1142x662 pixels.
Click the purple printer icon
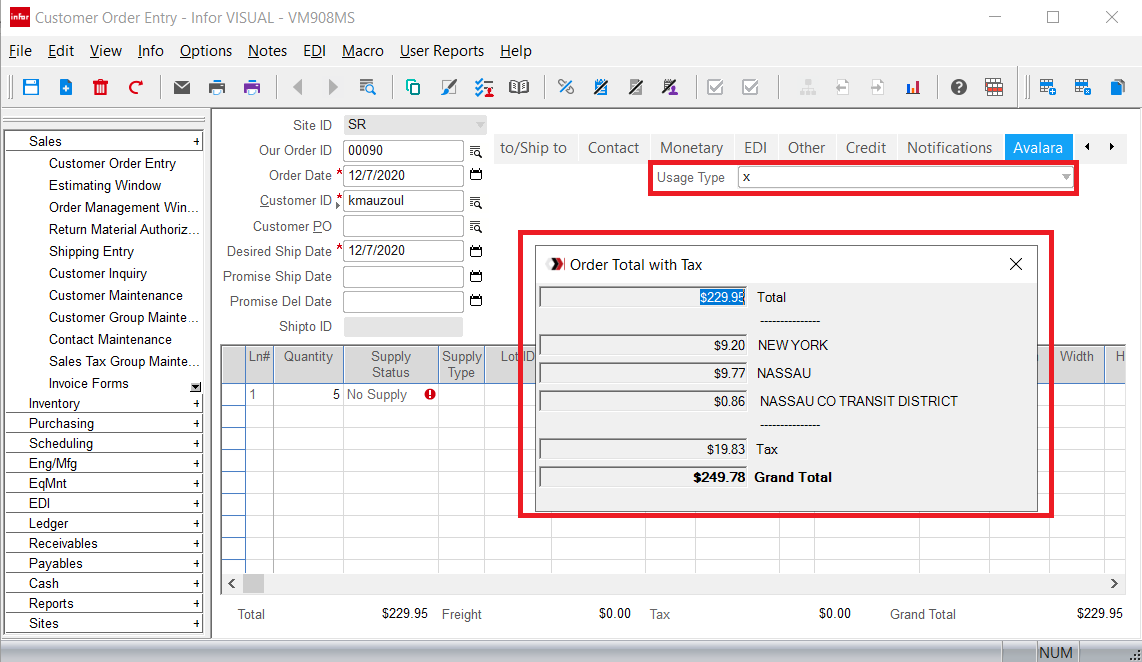point(252,87)
